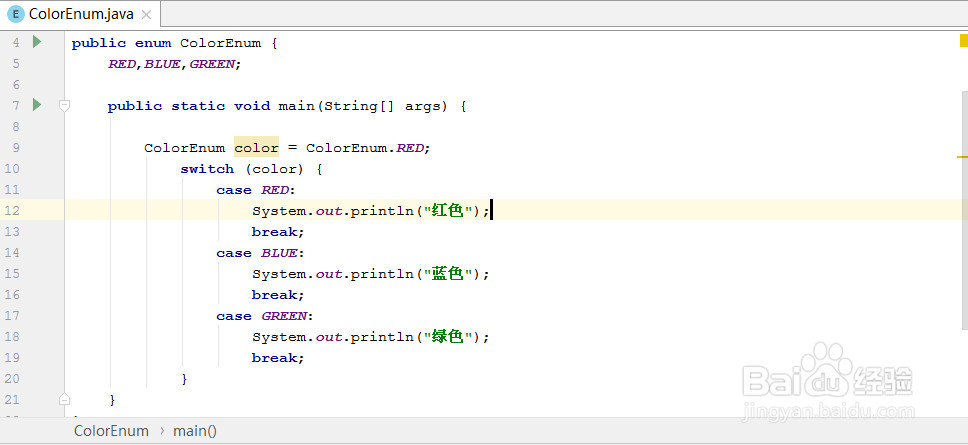Click line number 9 in the gutter
968x445 pixels.
(x=15, y=147)
